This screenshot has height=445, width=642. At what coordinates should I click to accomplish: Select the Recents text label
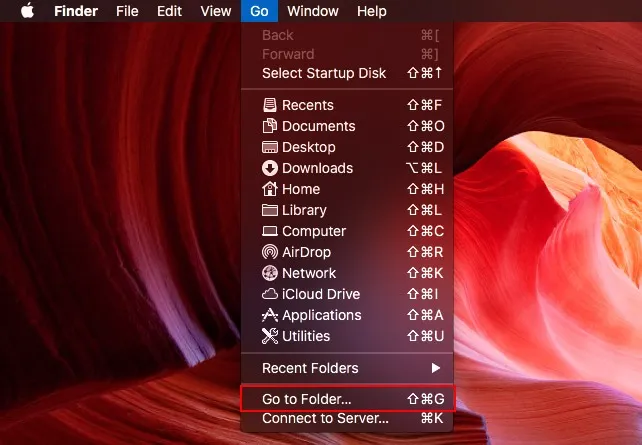point(307,105)
